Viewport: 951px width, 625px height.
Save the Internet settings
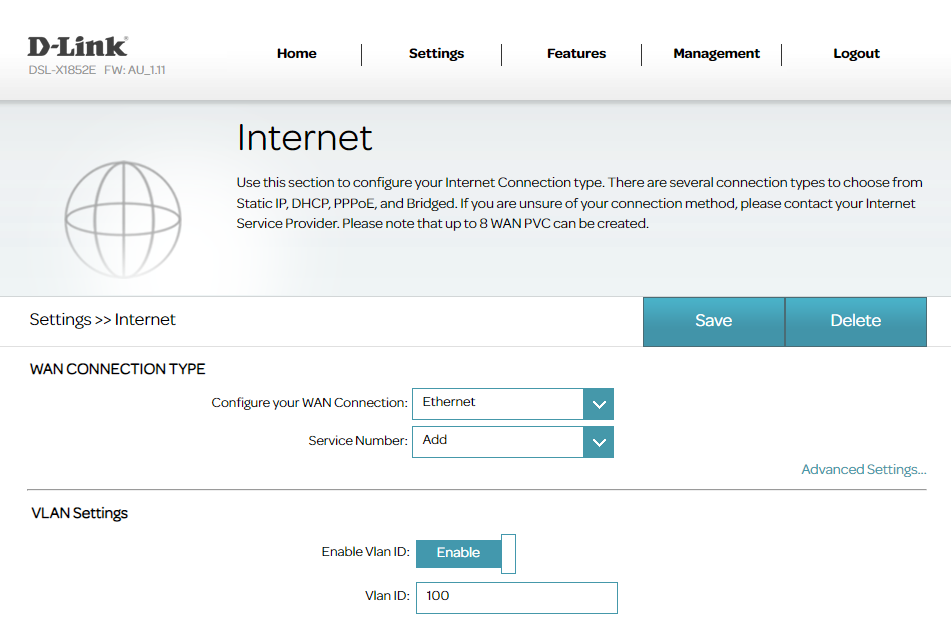[714, 322]
